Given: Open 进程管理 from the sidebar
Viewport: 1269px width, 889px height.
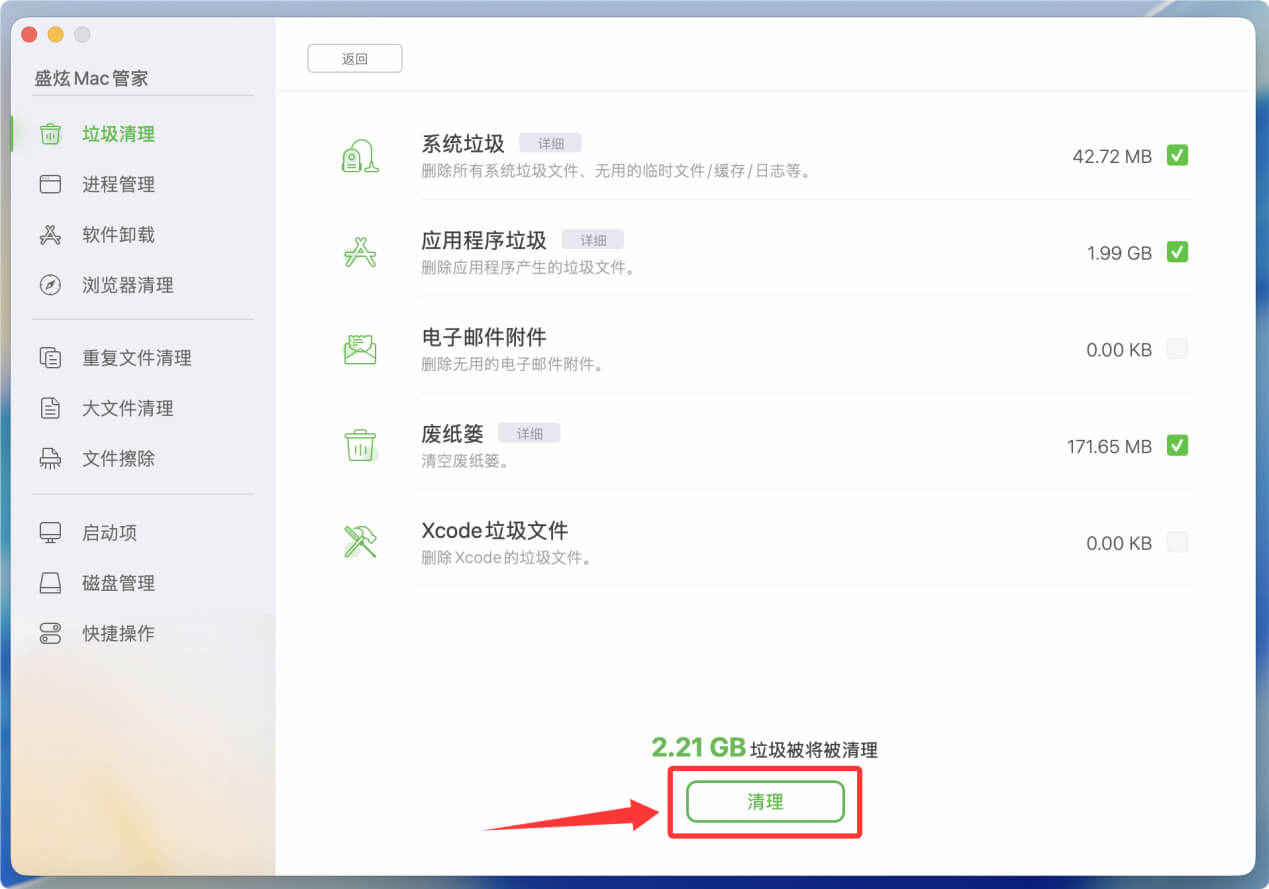Looking at the screenshot, I should point(50,184).
